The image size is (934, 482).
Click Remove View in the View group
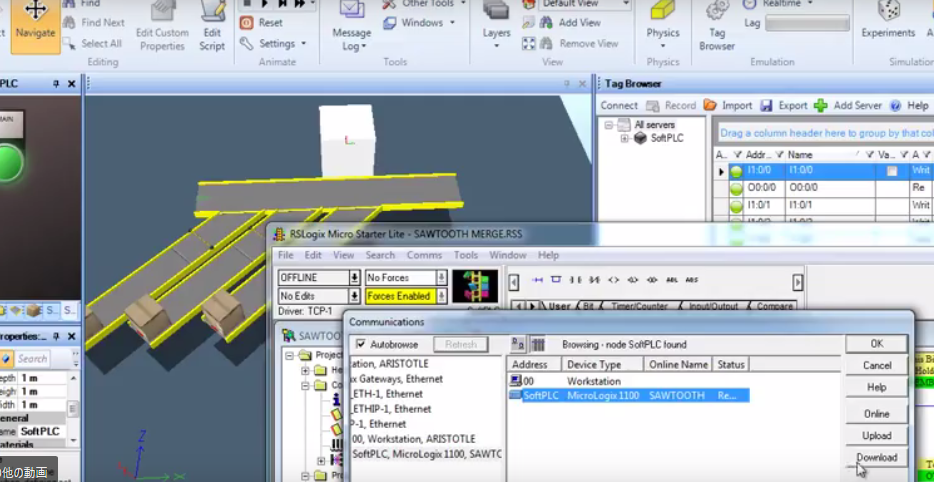[579, 43]
